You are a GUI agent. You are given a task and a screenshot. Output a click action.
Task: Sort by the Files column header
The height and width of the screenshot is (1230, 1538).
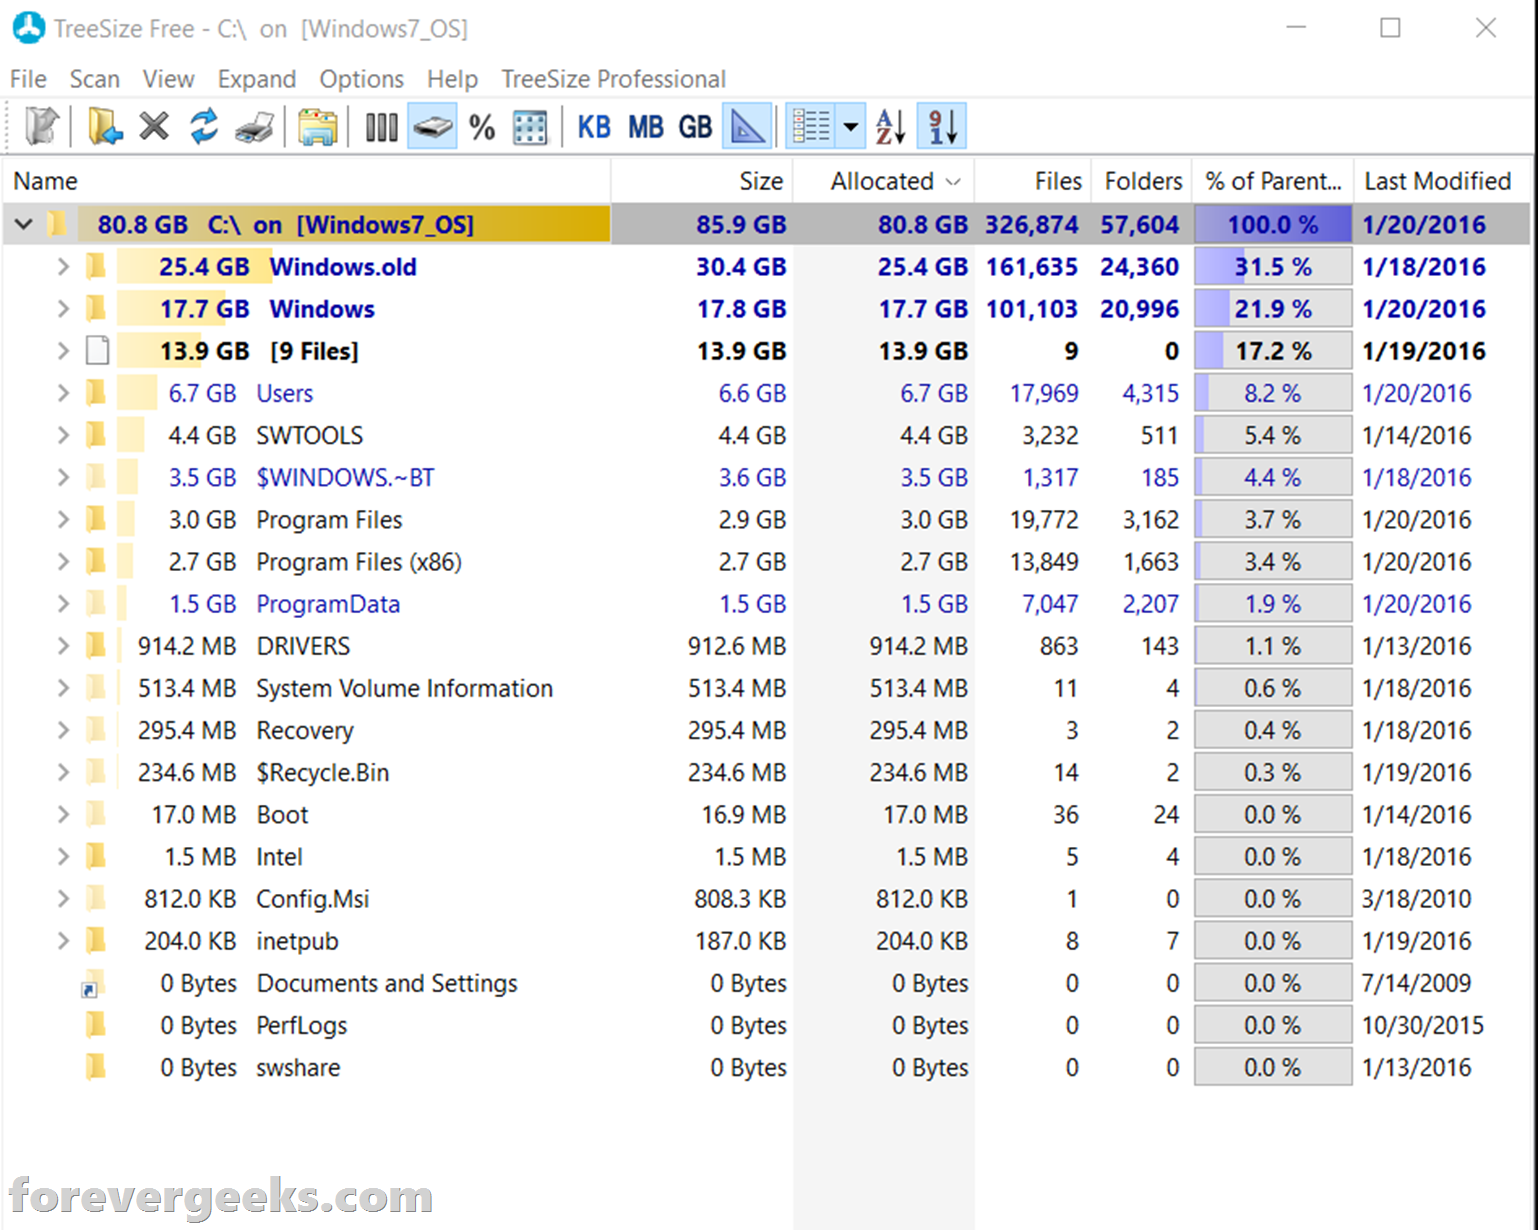(x=1033, y=181)
